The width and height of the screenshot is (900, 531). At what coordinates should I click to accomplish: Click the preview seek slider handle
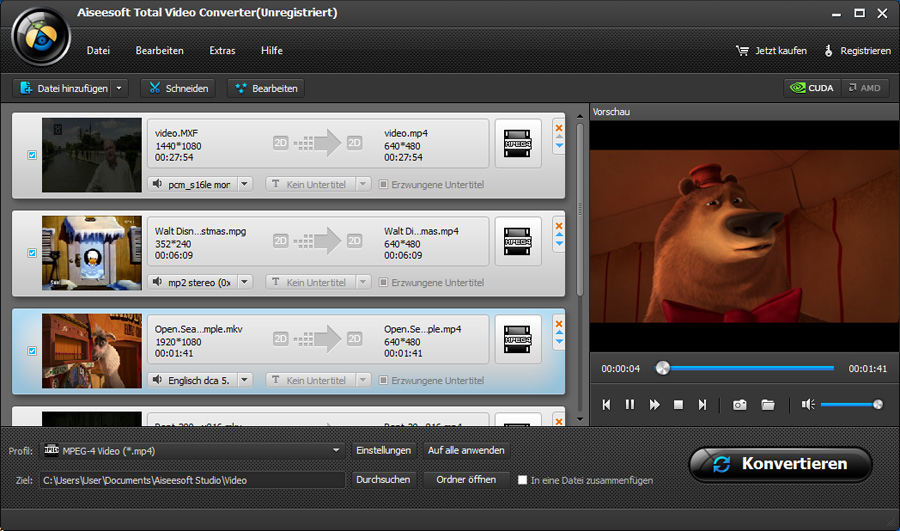point(663,368)
